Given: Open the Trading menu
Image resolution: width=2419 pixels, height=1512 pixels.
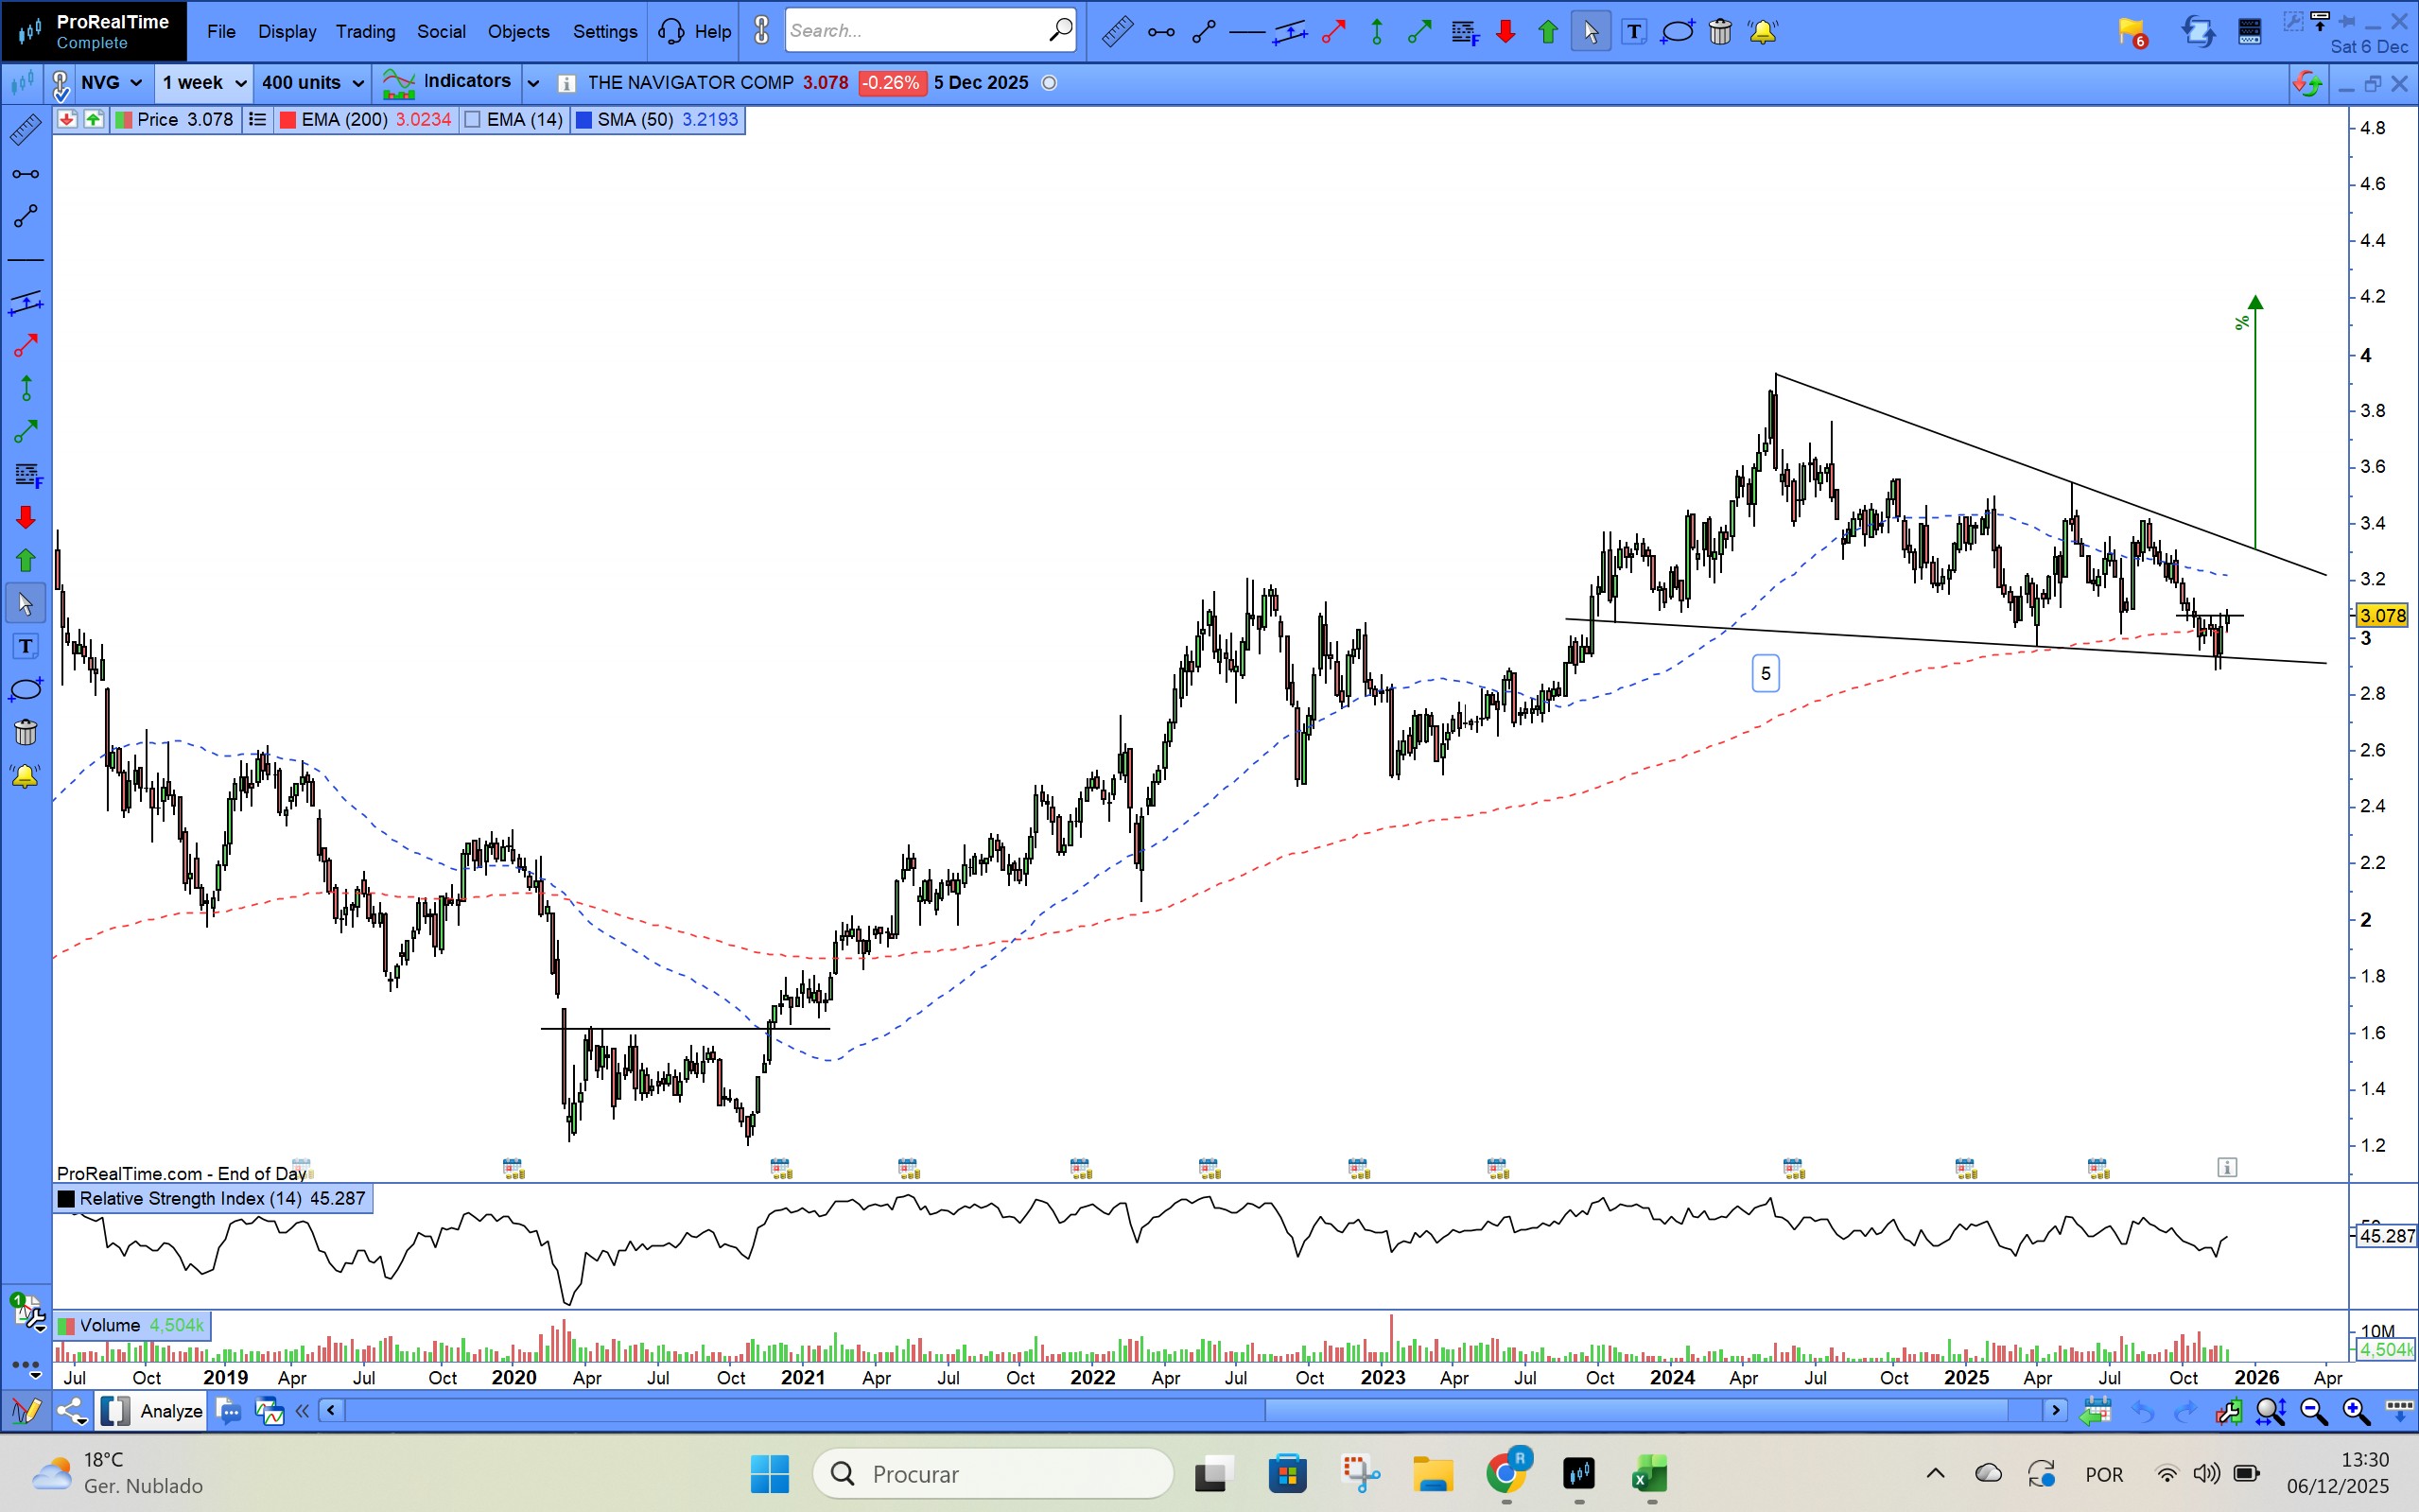Looking at the screenshot, I should pyautogui.click(x=365, y=32).
